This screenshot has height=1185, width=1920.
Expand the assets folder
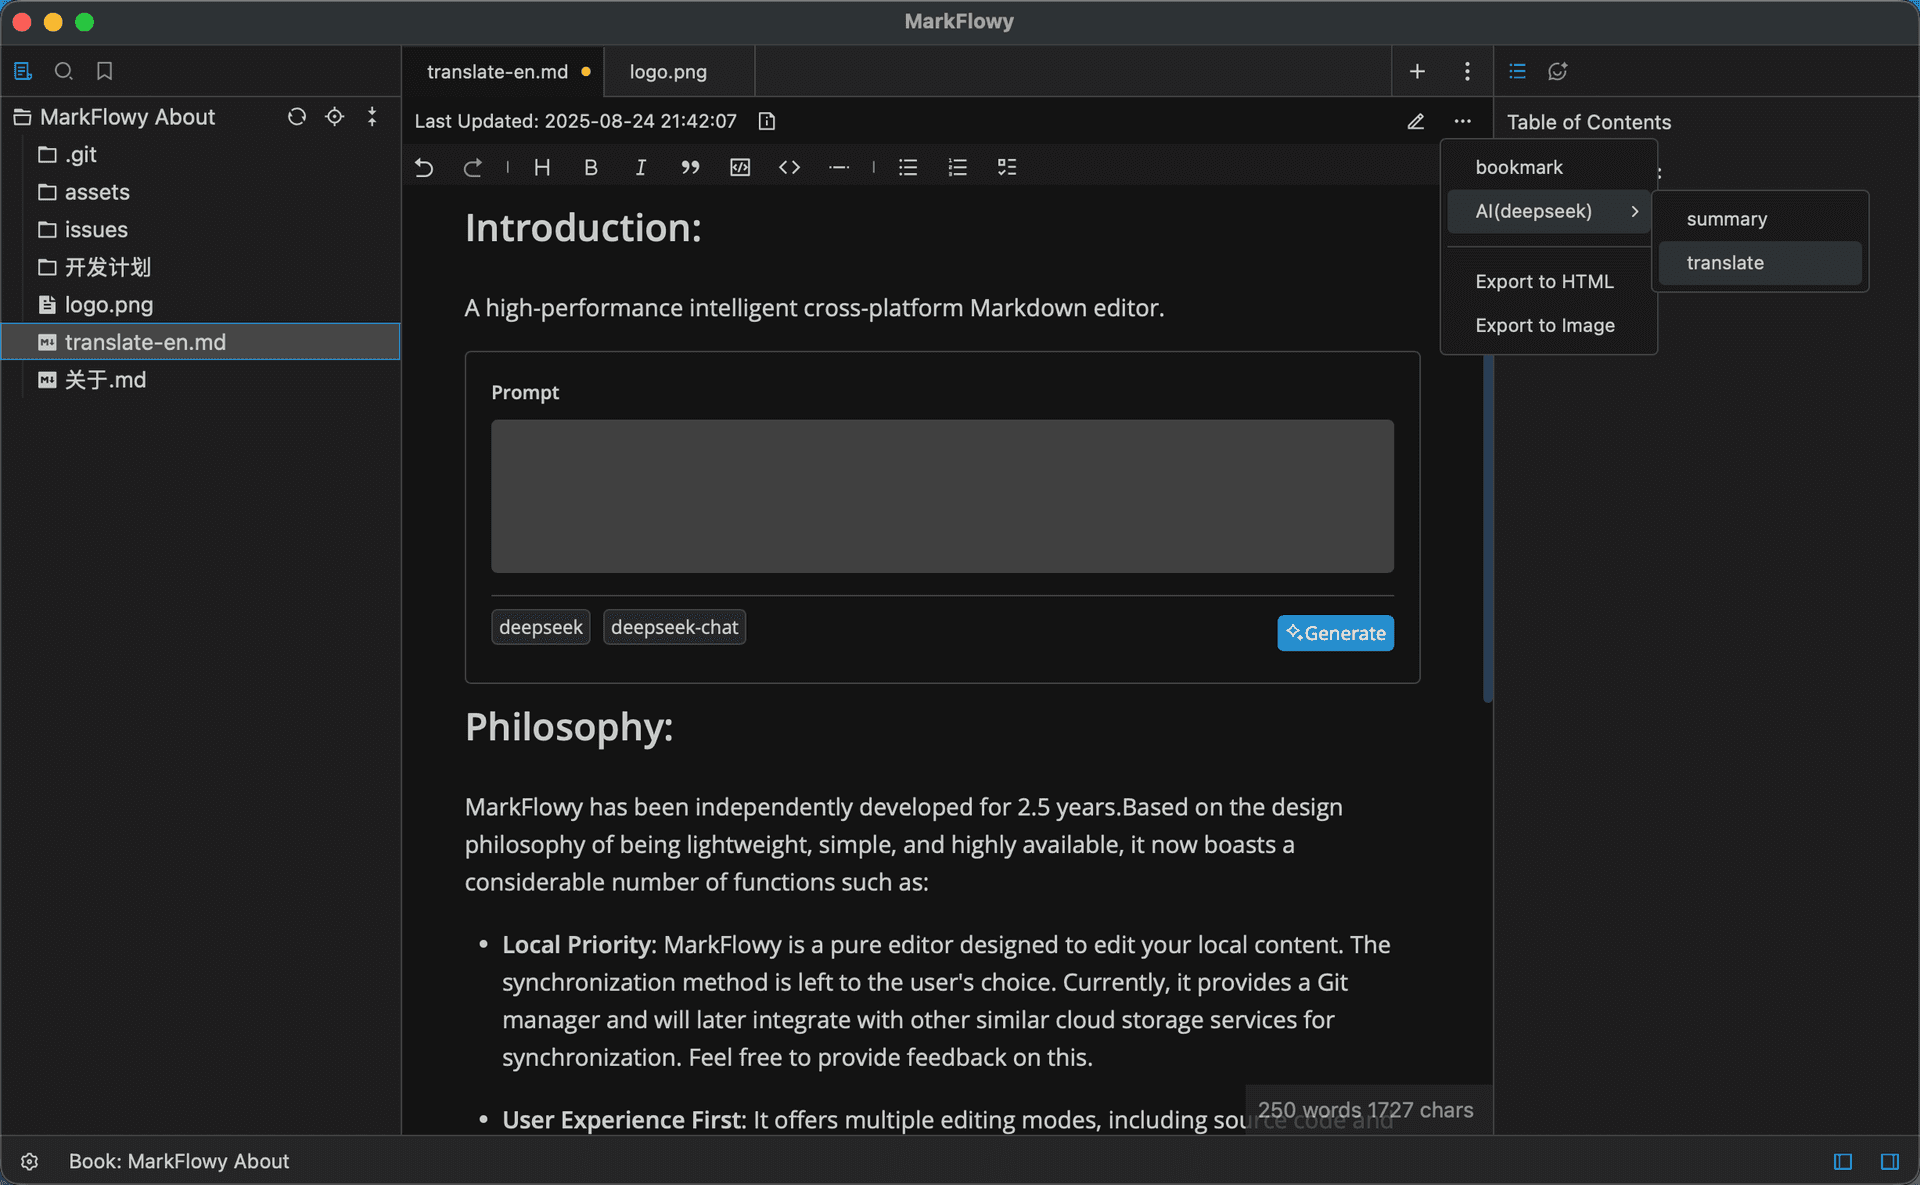pyautogui.click(x=97, y=192)
